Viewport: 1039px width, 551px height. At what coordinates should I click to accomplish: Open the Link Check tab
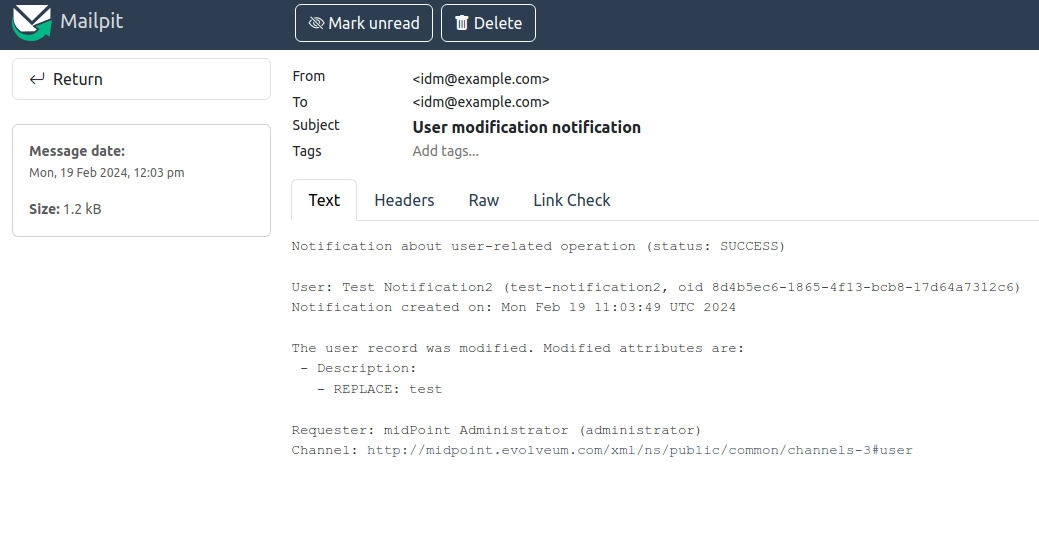(571, 200)
